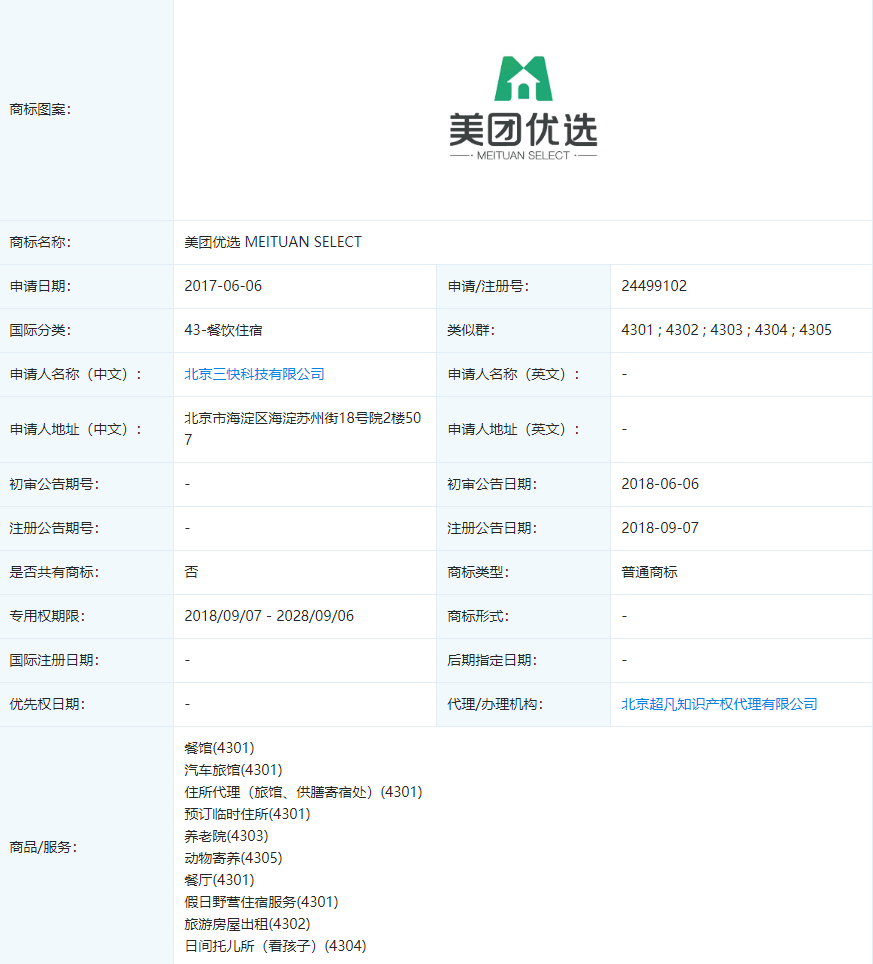
Task: Click the 申请/注册号 label
Action: pos(488,286)
